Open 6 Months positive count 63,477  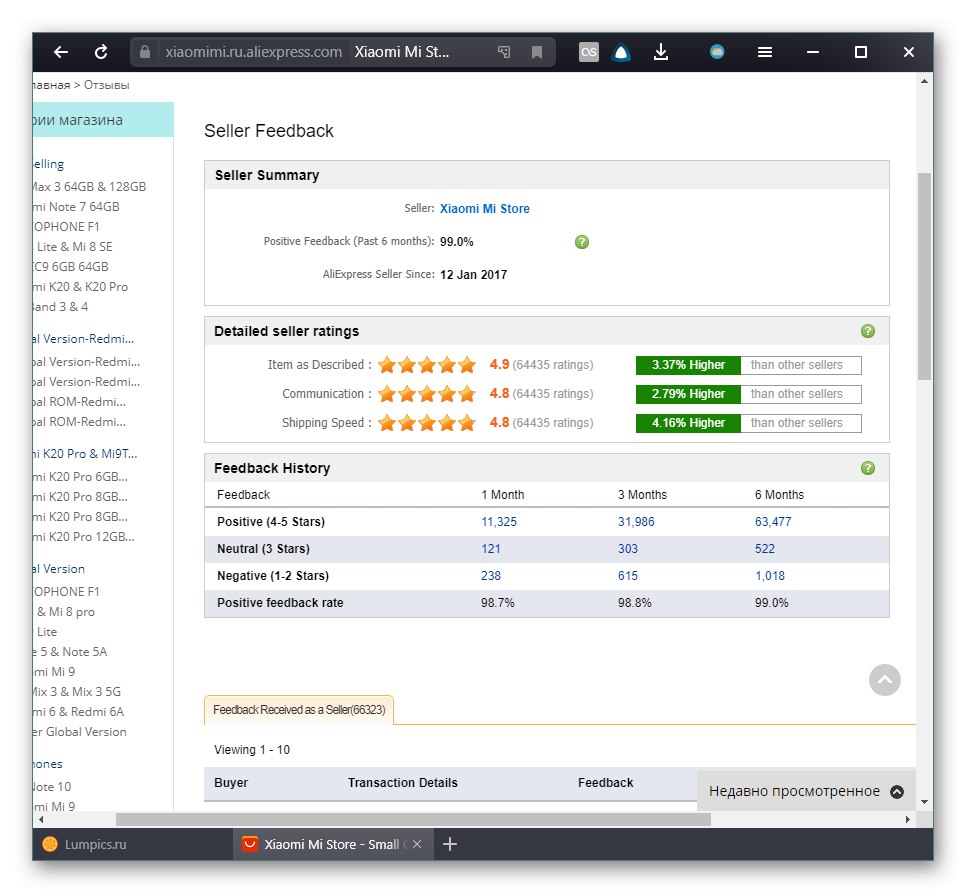click(x=773, y=522)
